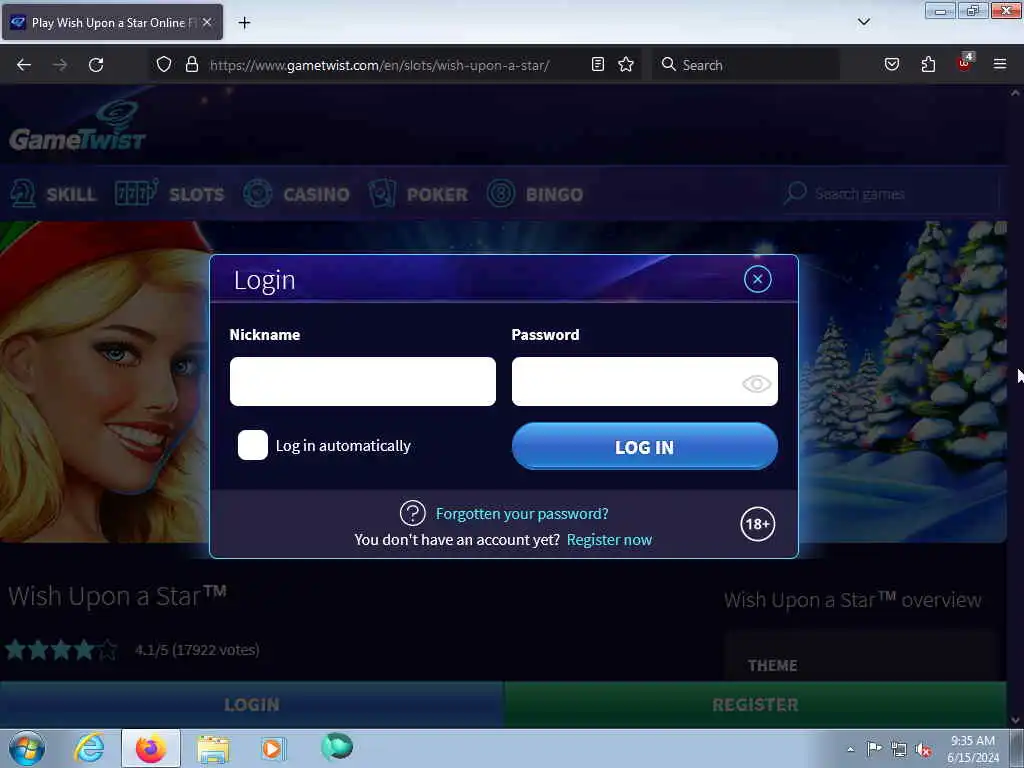Show password using the eye icon
Image resolution: width=1024 pixels, height=768 pixels.
click(756, 383)
